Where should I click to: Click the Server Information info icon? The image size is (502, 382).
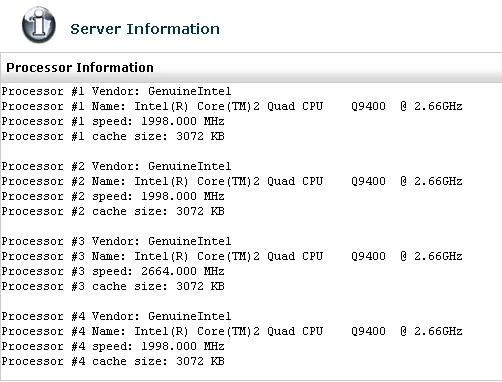coord(39,25)
